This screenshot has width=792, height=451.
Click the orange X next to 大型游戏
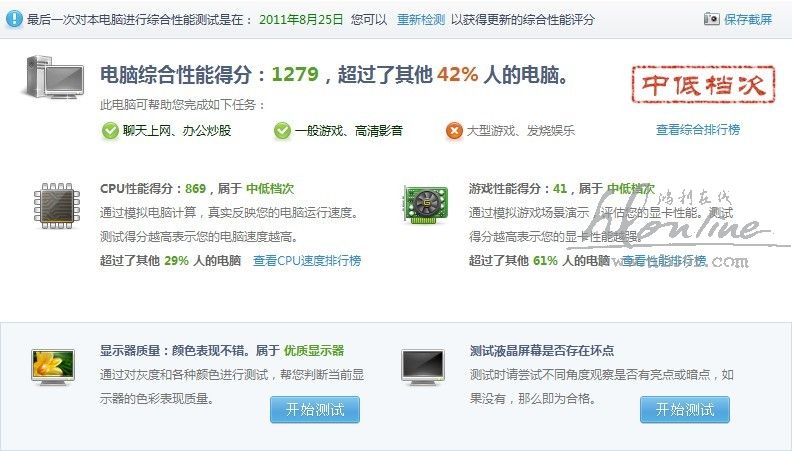[x=454, y=131]
